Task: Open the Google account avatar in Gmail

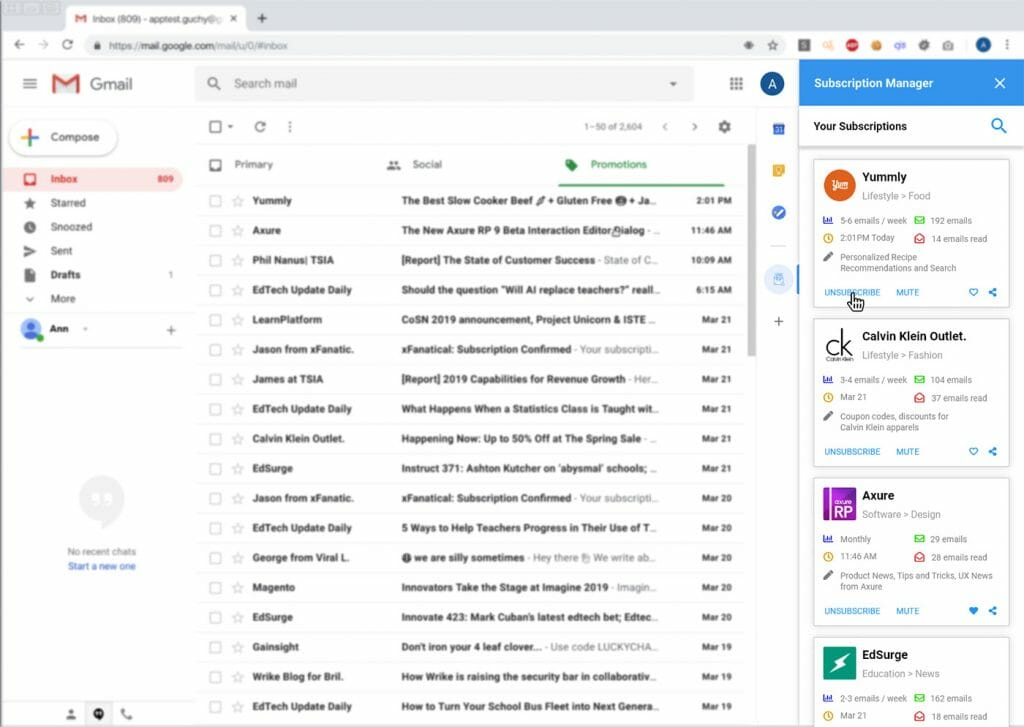Action: point(772,84)
